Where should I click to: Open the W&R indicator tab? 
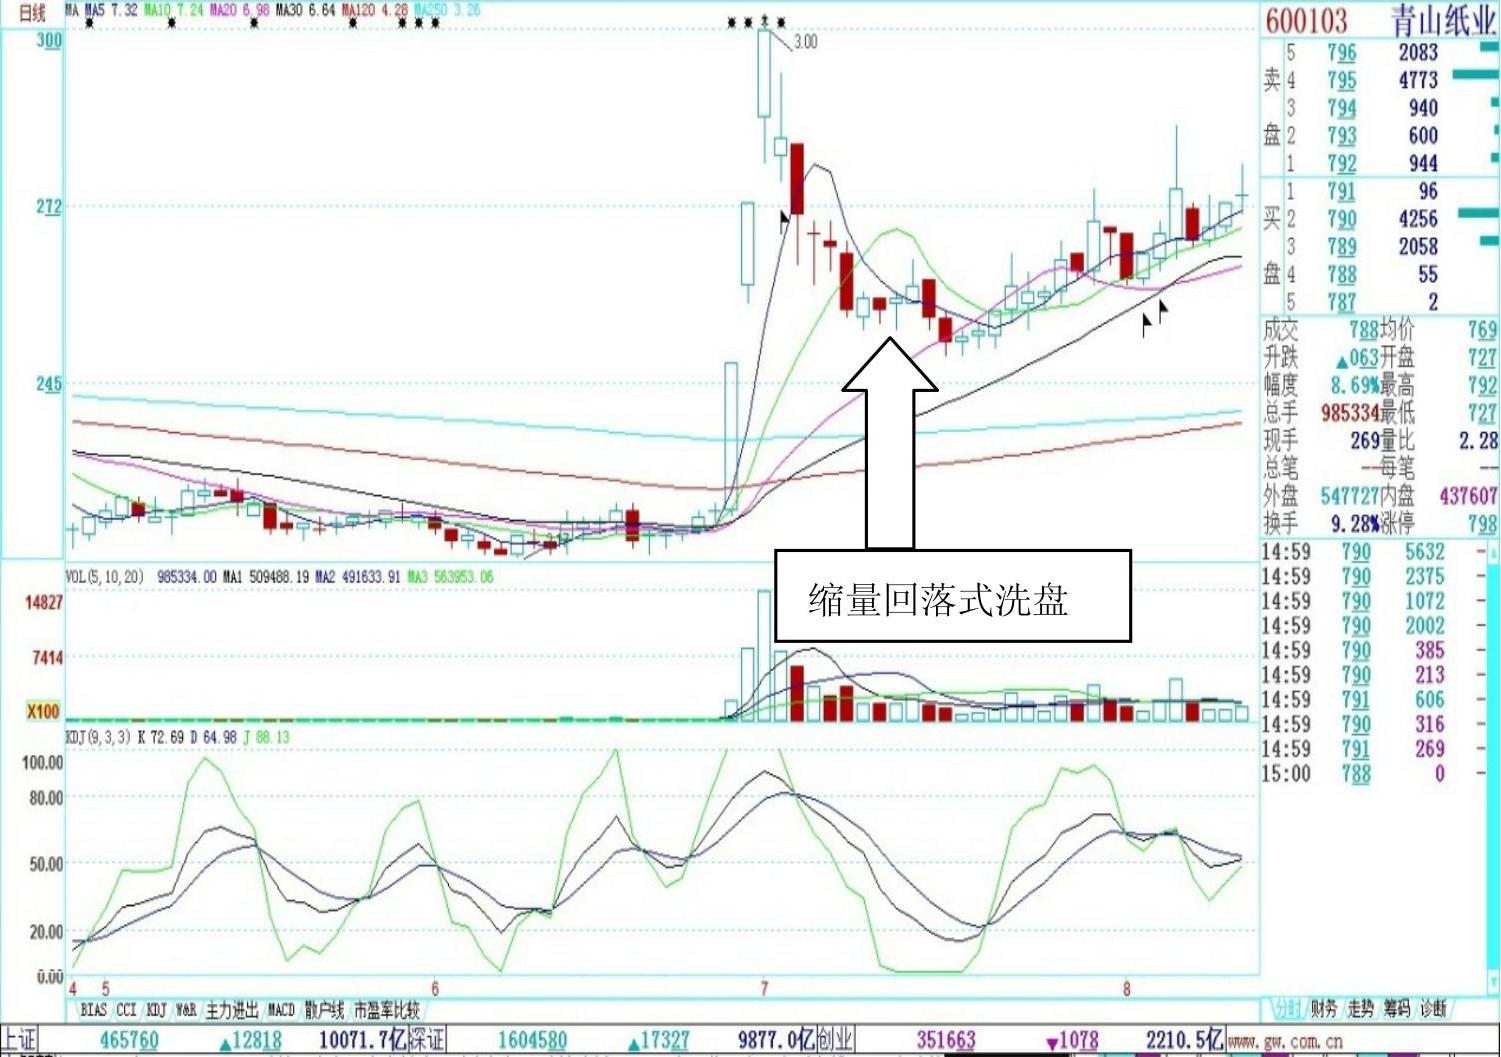(x=186, y=1010)
